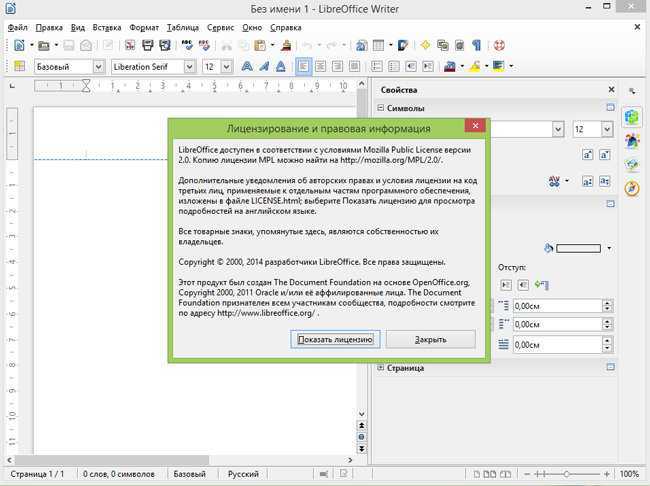Click the Закрыть button in the dialog

click(x=431, y=339)
